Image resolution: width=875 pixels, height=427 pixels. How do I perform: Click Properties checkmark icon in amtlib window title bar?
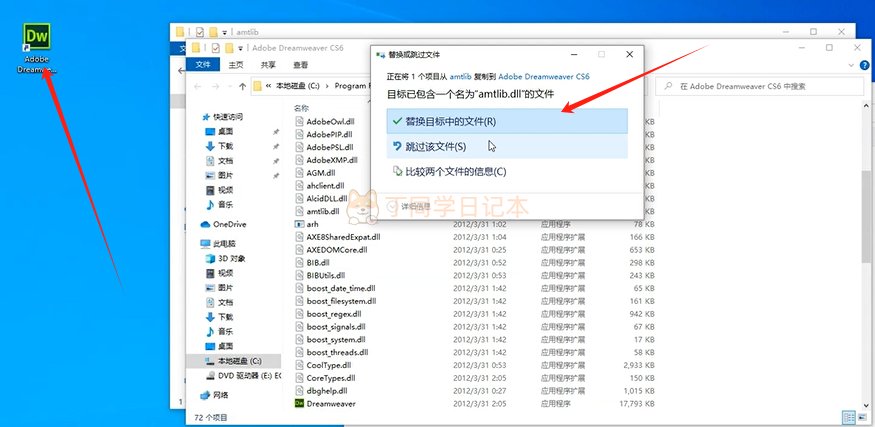(200, 32)
